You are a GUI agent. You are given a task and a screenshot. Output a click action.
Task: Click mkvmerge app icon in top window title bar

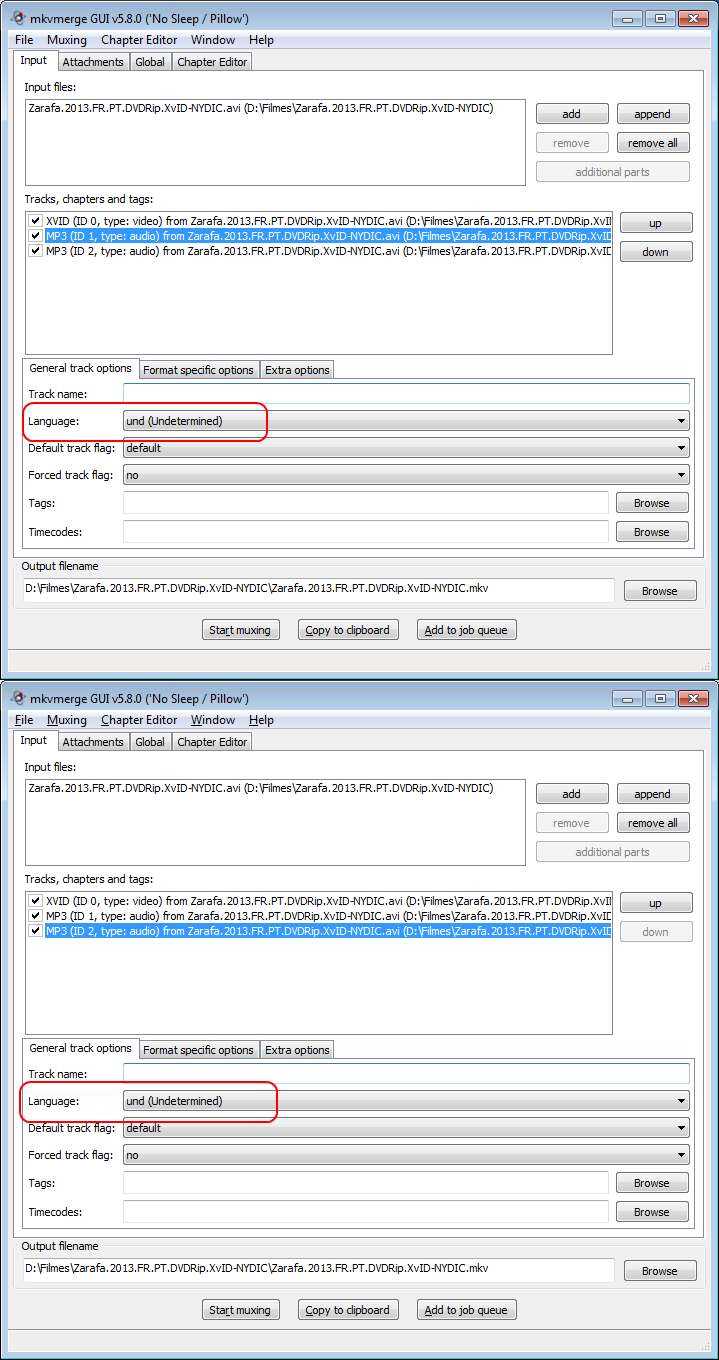[x=17, y=18]
